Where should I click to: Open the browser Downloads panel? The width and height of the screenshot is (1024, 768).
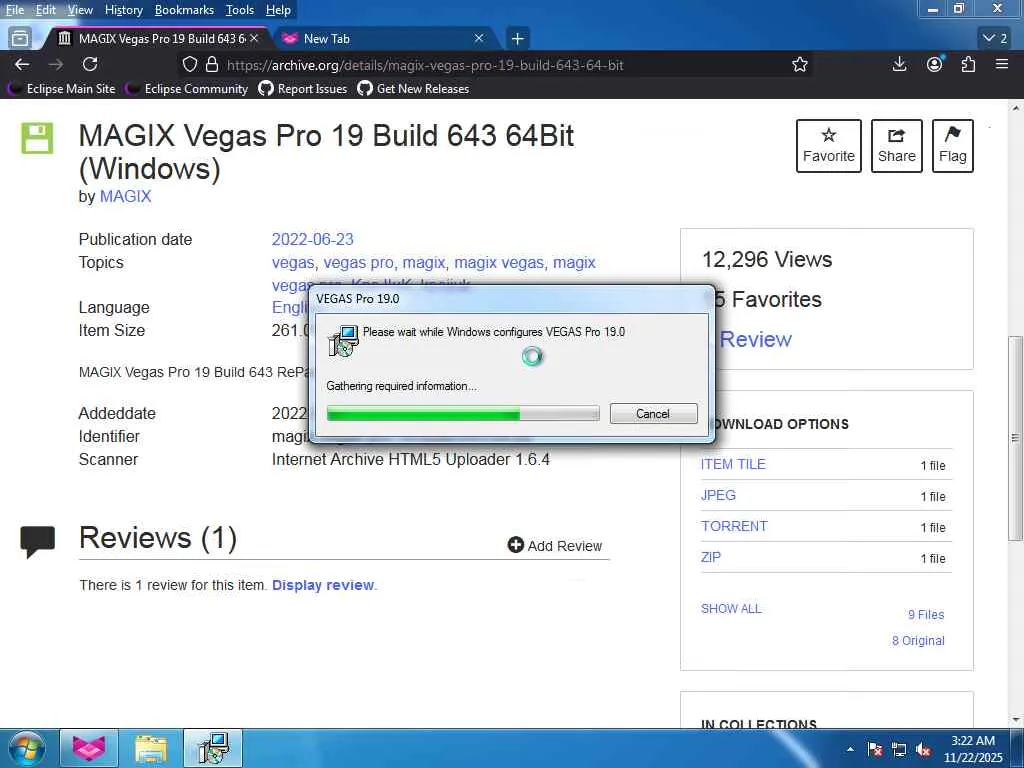click(899, 64)
